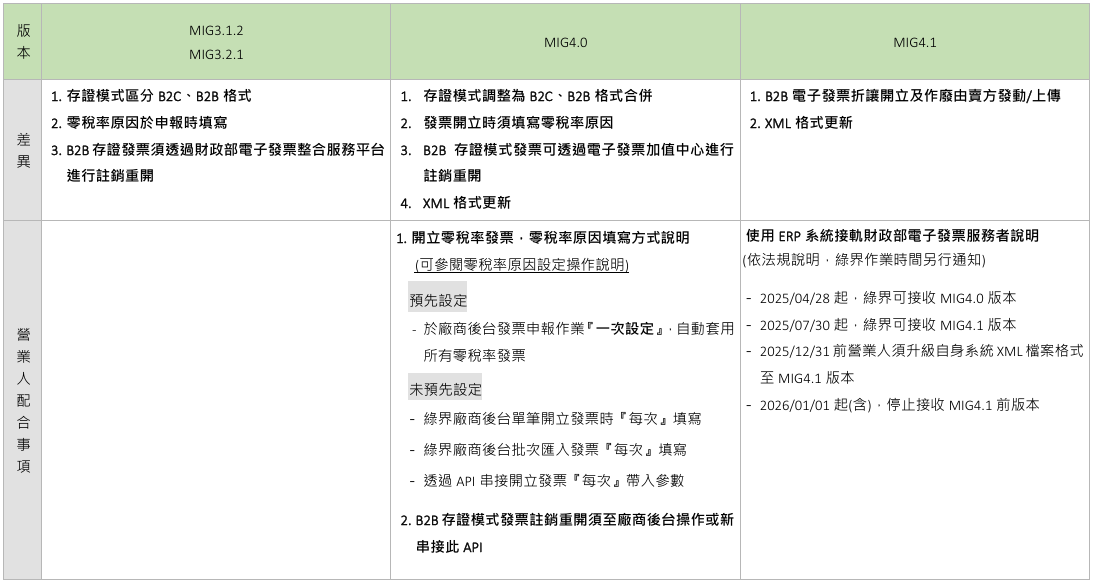Open the 可參閱零稅率原因設定操作說明 link
1094x582 pixels.
tap(521, 265)
